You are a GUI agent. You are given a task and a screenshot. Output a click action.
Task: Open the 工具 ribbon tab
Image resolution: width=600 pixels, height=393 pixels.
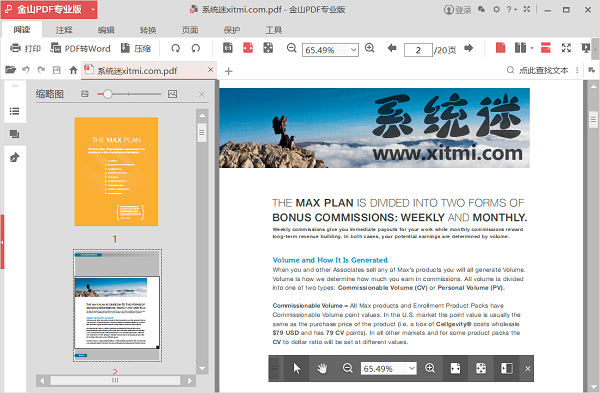coord(274,30)
